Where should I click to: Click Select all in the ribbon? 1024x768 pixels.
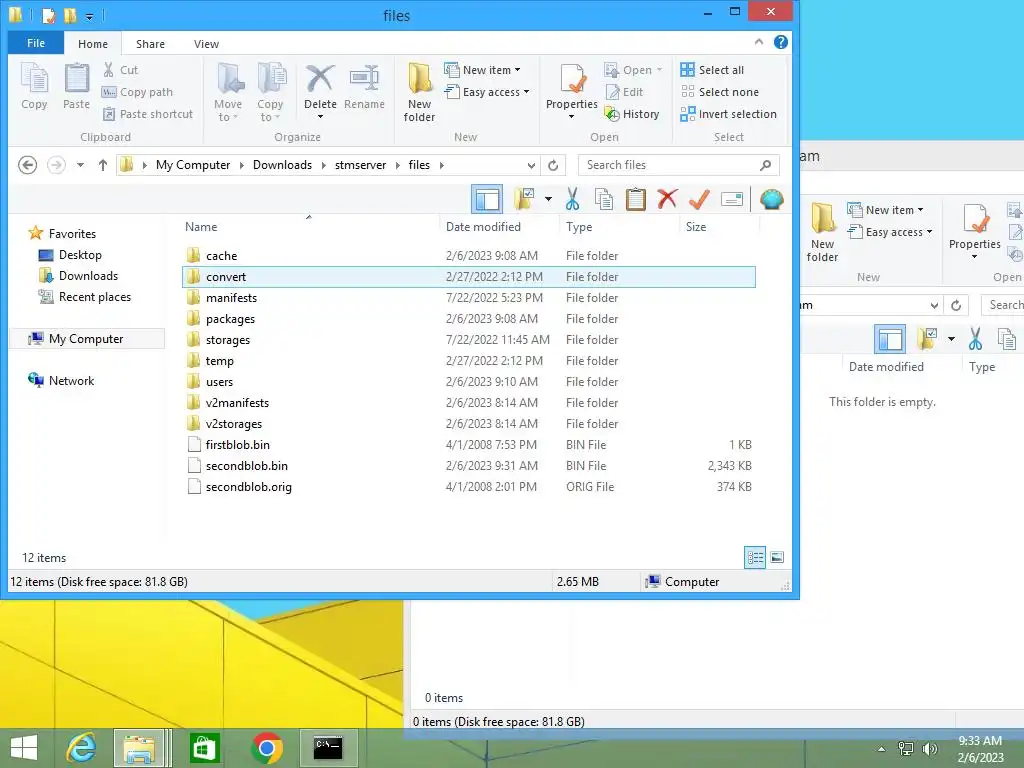click(x=712, y=70)
